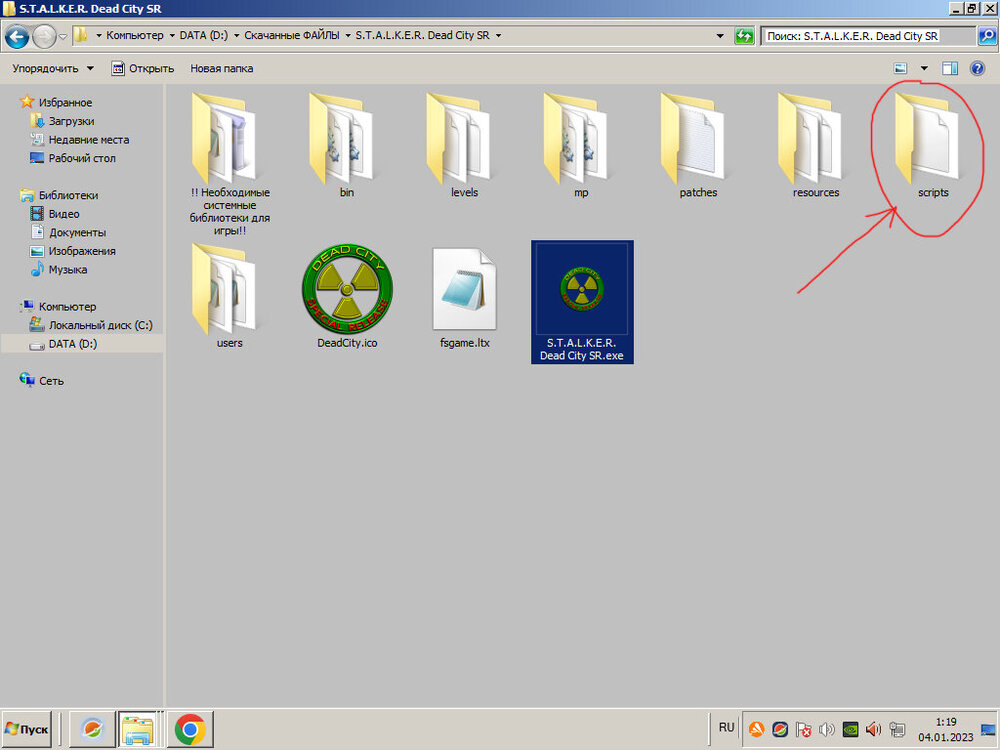Screen dimensions: 1000x750
Task: Expand the Скачанные ФАЙЛЫ breadcrumb arrow
Action: (348, 36)
